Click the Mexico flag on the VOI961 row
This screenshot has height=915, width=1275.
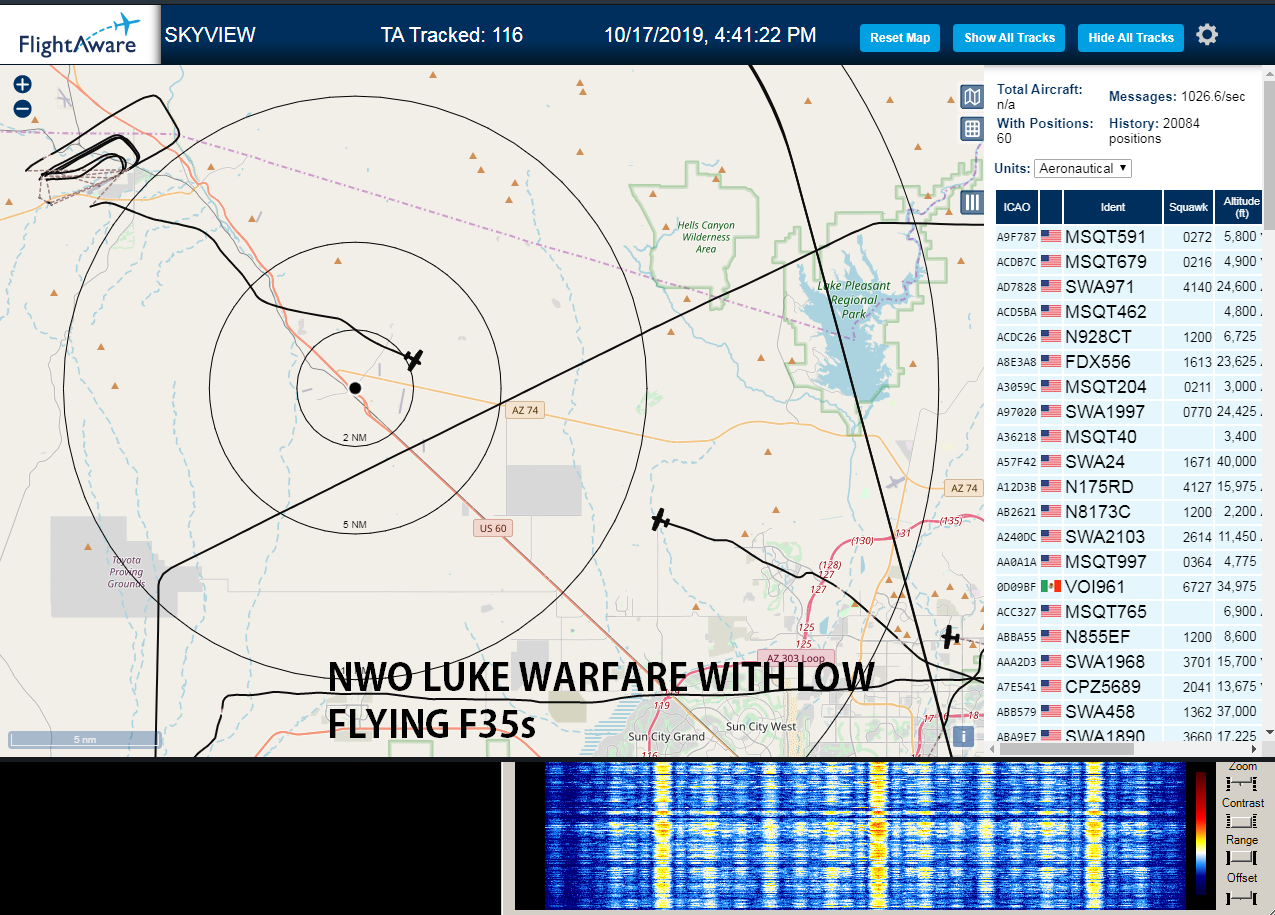point(1051,587)
